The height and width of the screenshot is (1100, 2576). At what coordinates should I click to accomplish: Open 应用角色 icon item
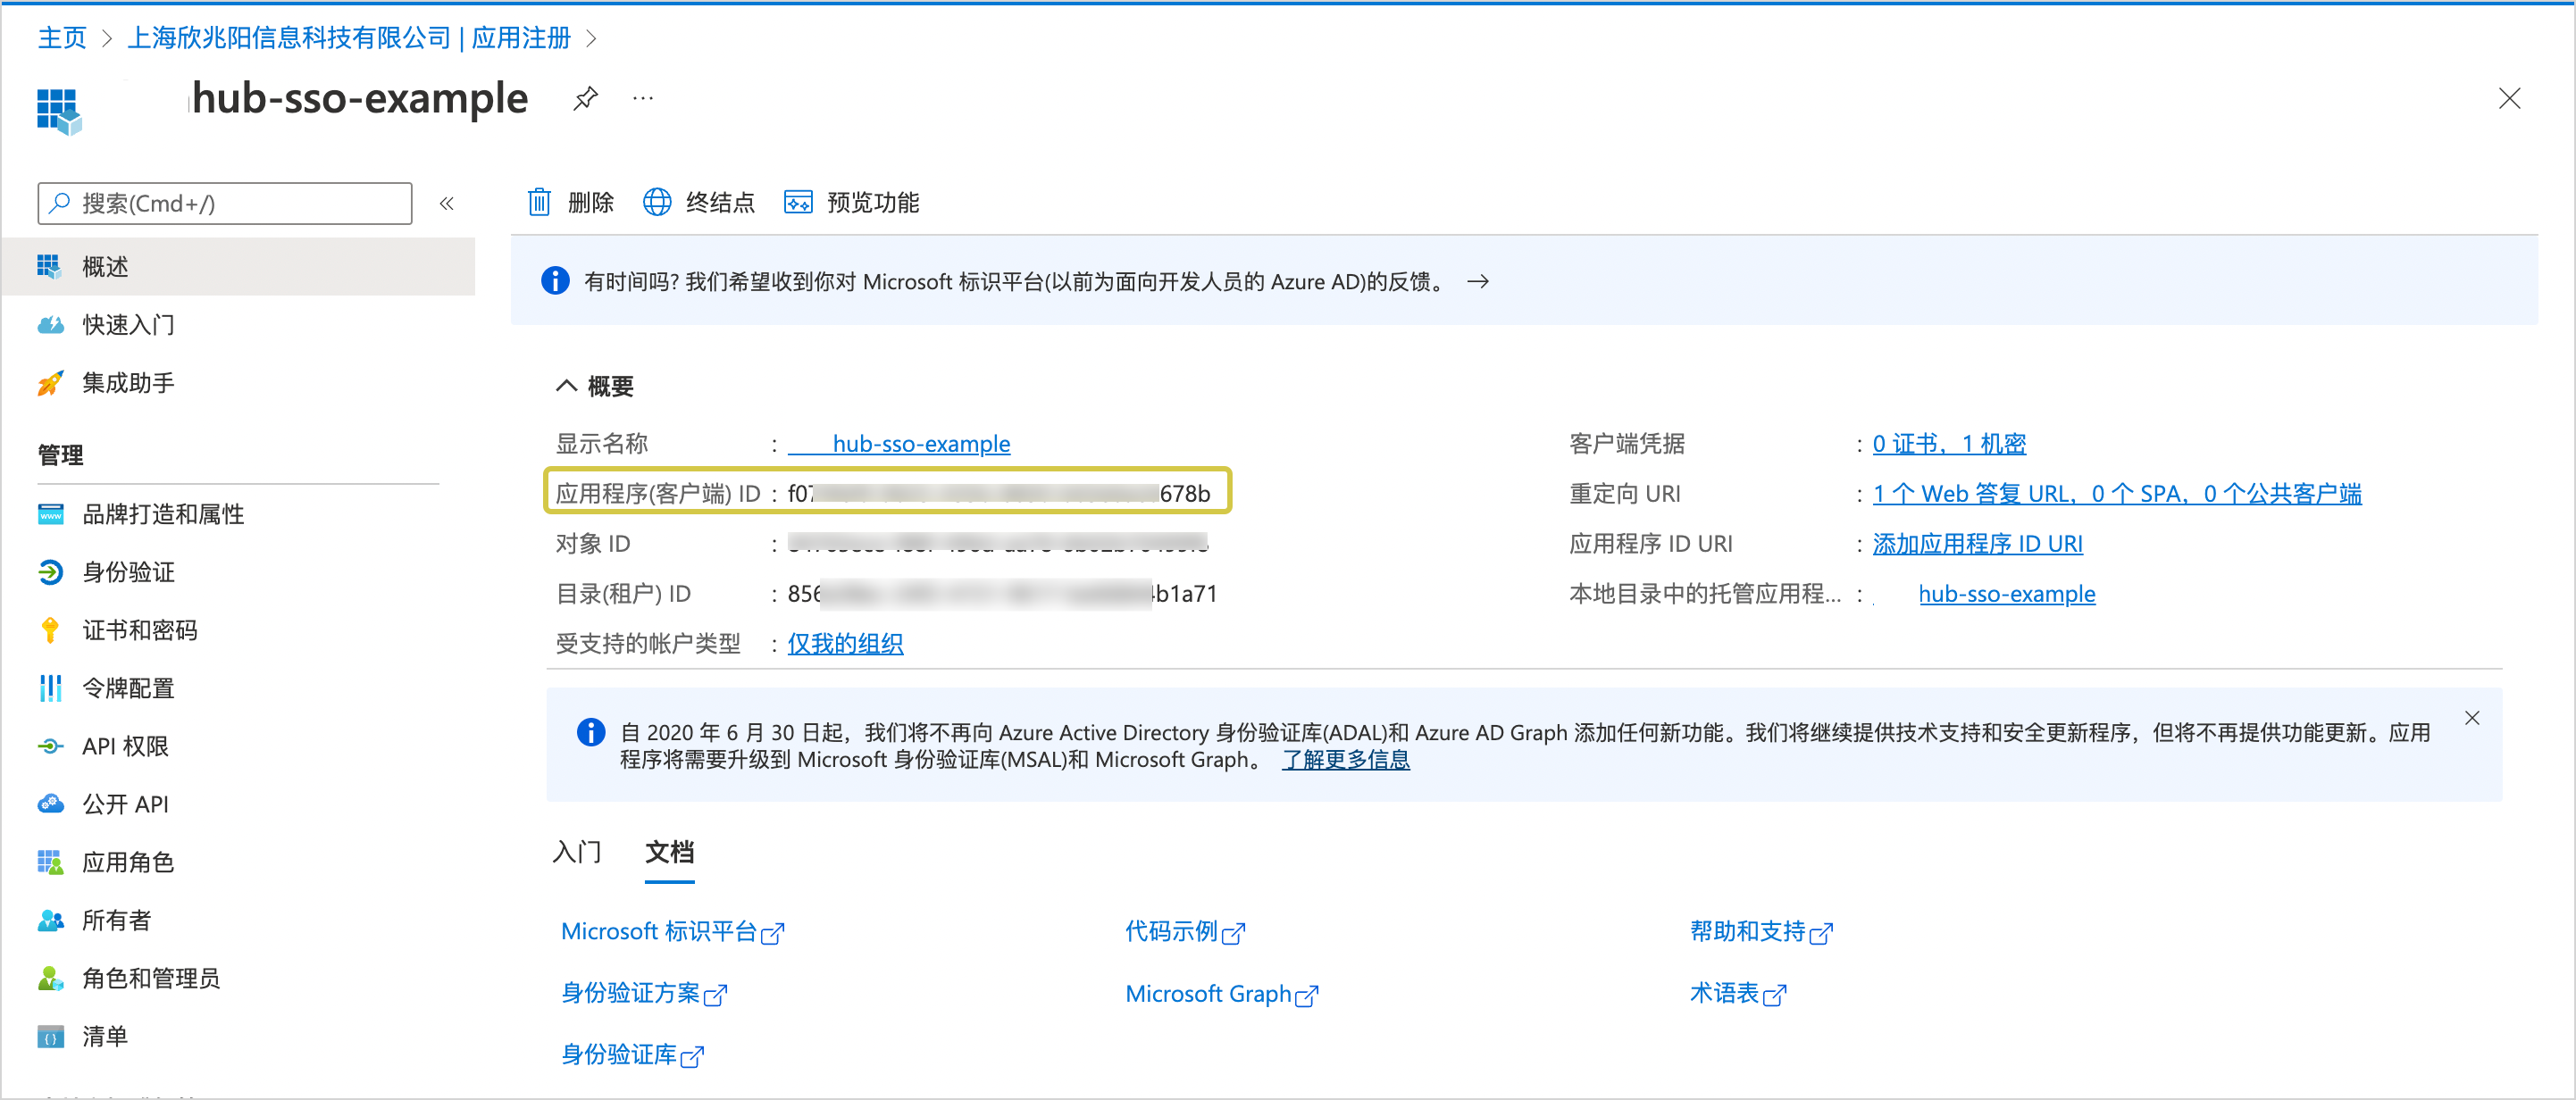coord(50,862)
